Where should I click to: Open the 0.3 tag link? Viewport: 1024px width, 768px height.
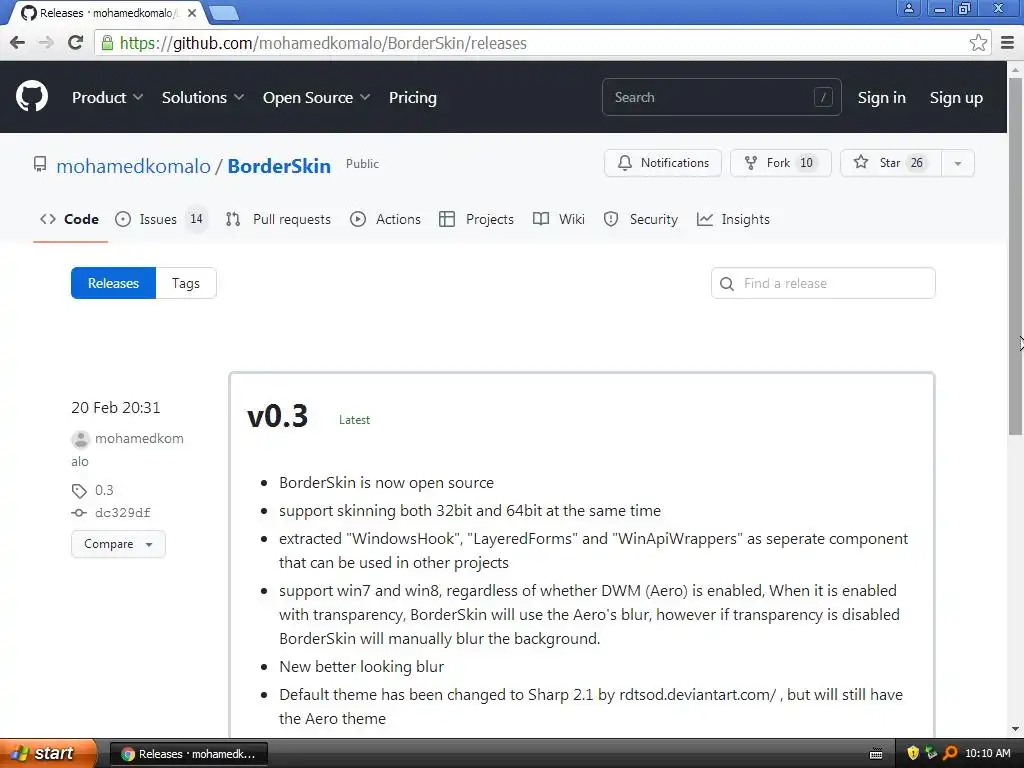(104, 490)
